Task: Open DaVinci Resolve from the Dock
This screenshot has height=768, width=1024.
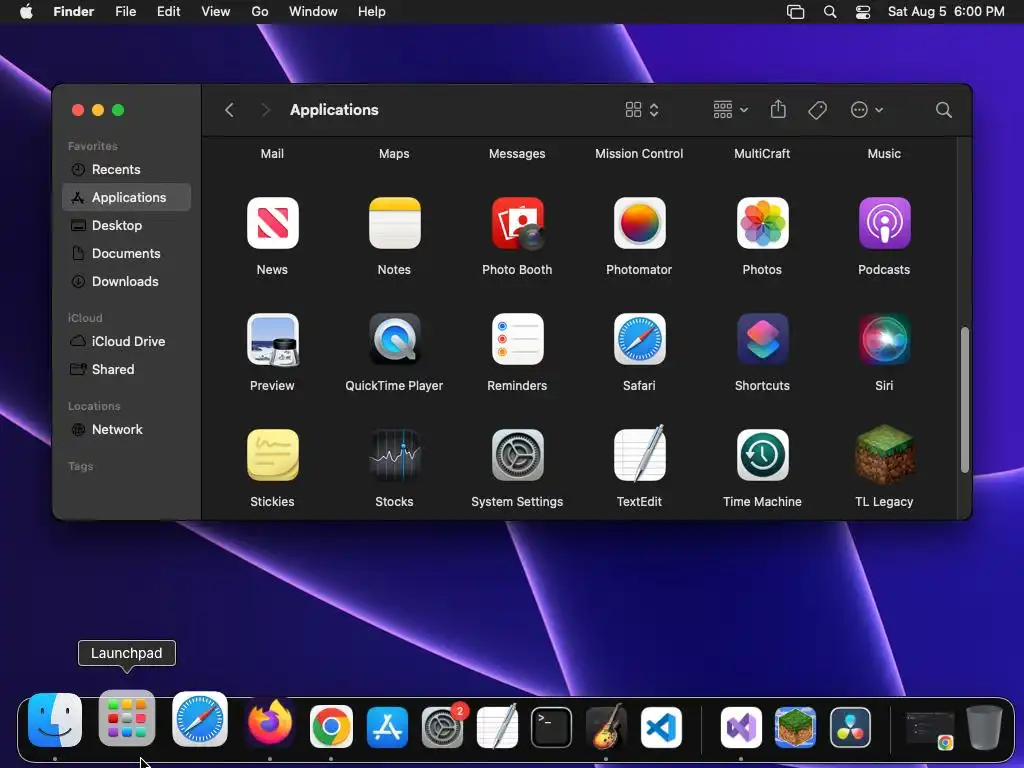Action: click(850, 727)
